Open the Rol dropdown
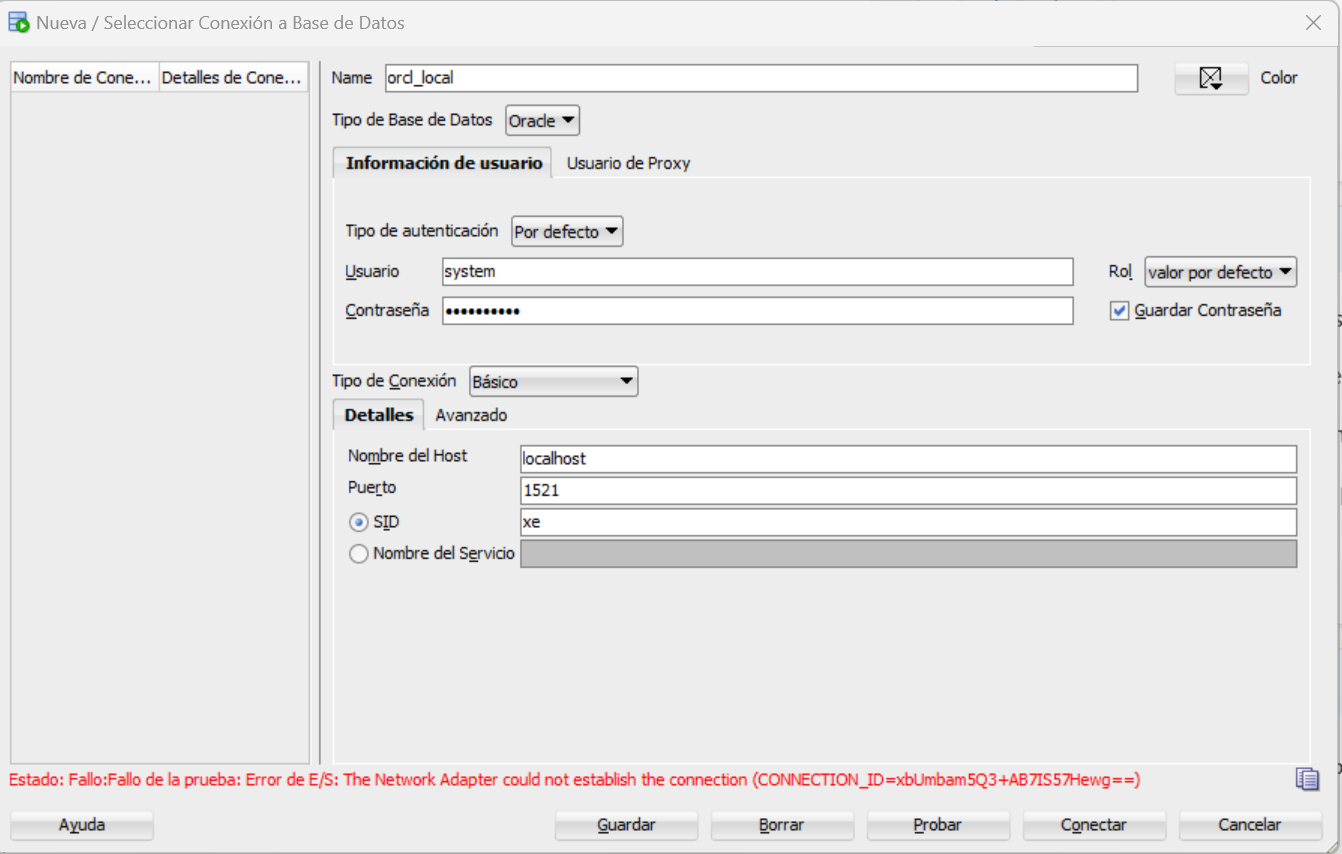Image resolution: width=1342 pixels, height=854 pixels. tap(1220, 272)
